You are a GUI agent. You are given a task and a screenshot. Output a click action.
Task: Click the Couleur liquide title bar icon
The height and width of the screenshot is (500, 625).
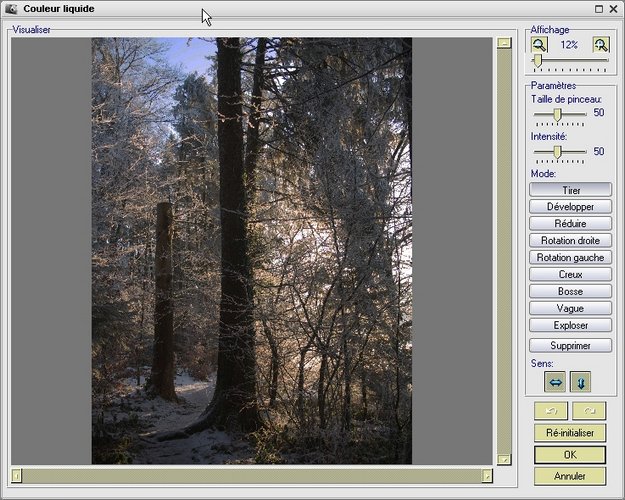[x=11, y=9]
